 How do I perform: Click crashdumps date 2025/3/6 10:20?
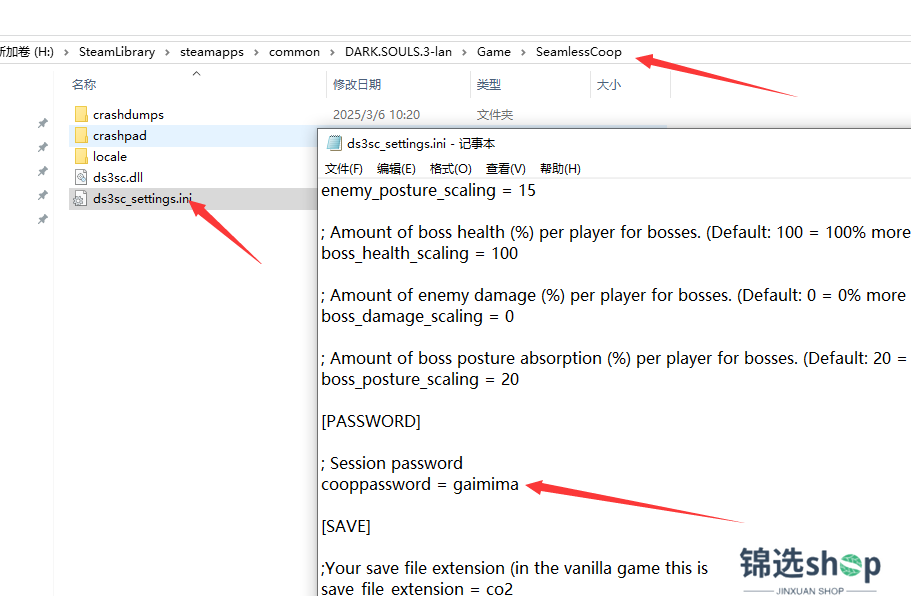(376, 114)
